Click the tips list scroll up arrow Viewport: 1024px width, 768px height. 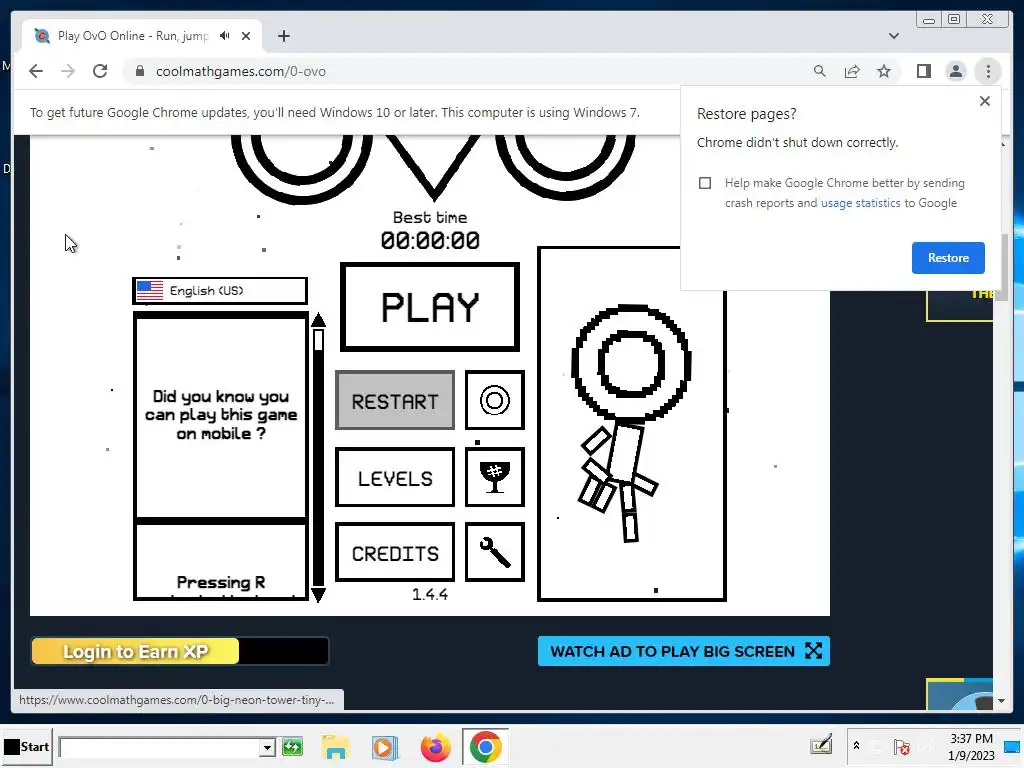318,319
